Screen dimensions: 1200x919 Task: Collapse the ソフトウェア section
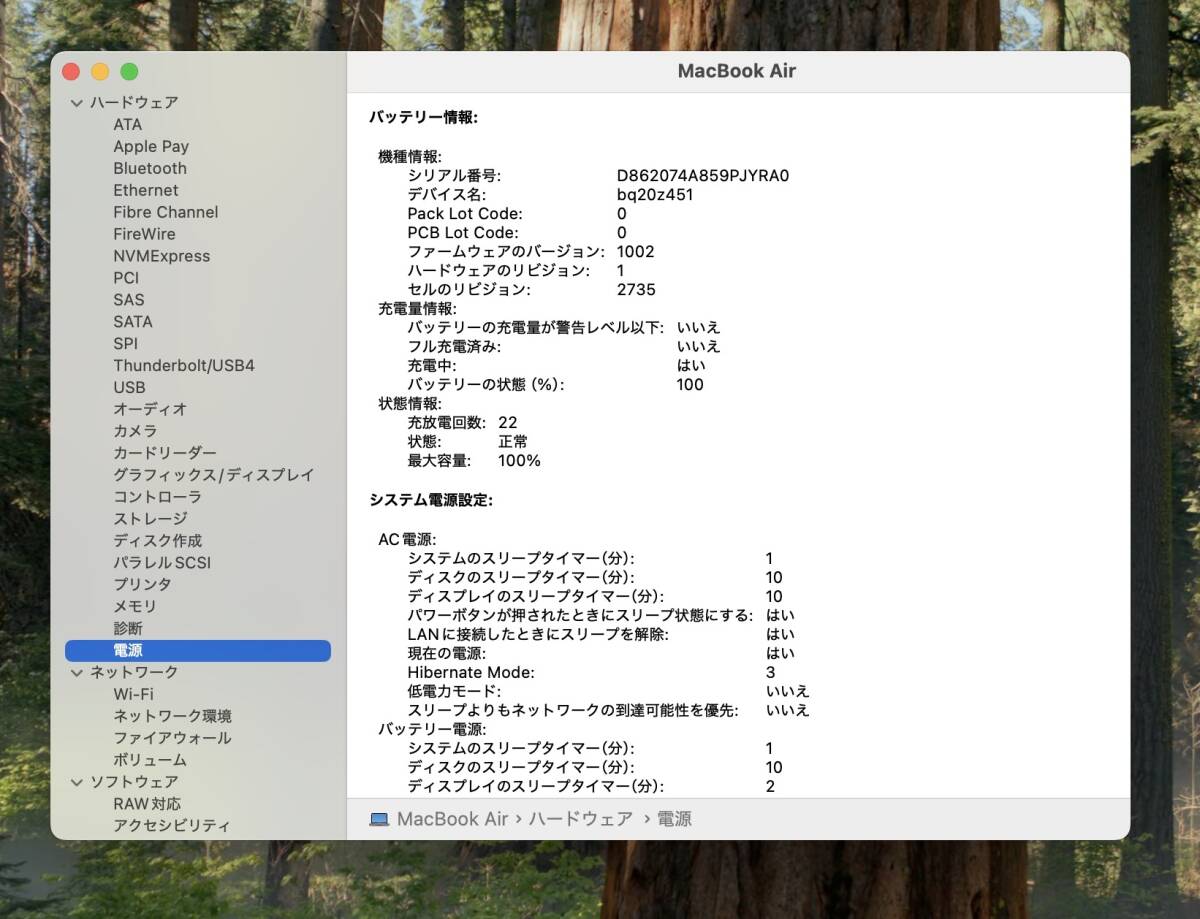(x=76, y=782)
